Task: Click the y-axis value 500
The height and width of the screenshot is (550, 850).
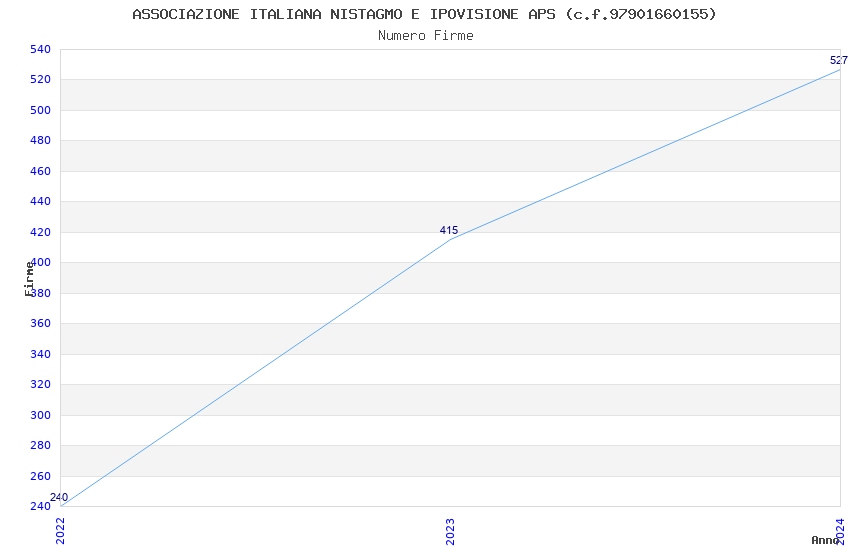Action: pyautogui.click(x=41, y=110)
